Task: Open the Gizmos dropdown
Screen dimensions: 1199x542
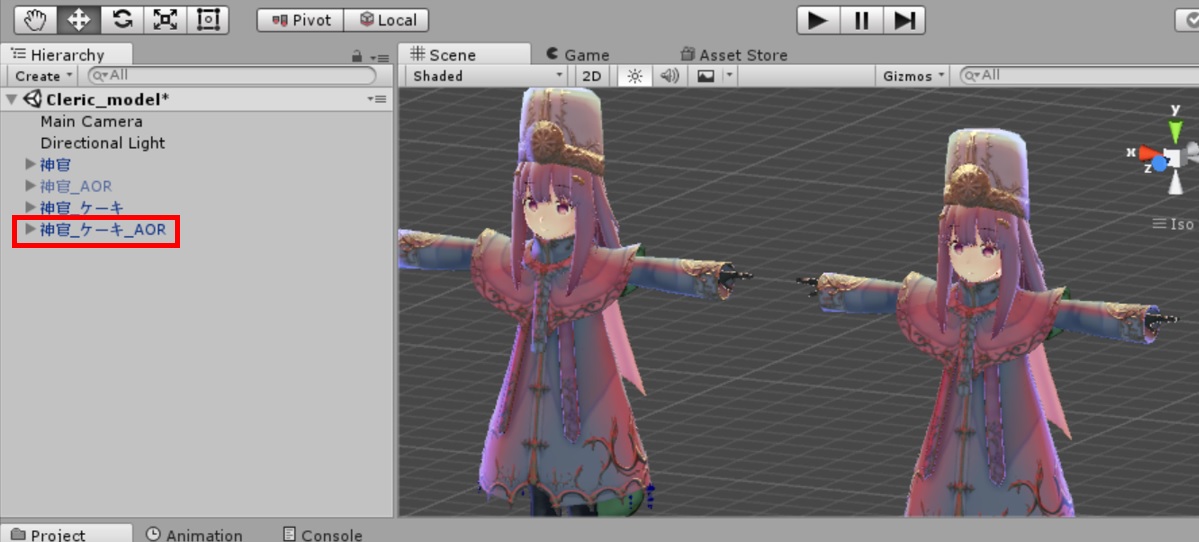Action: point(914,76)
